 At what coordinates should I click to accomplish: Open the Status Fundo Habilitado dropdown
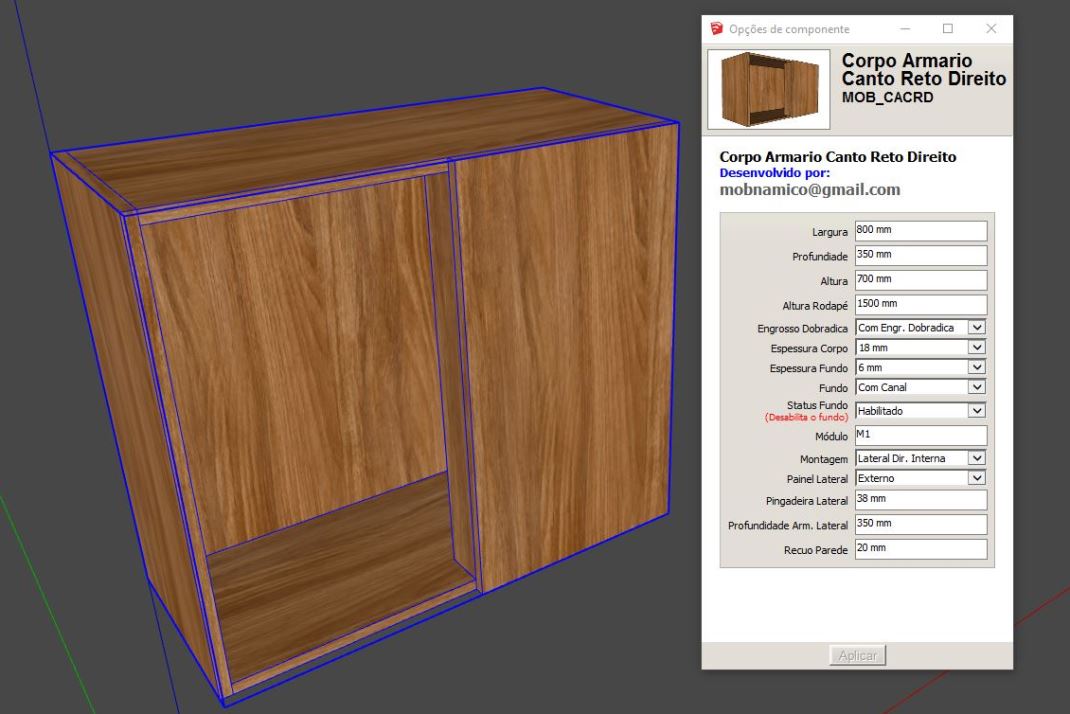(977, 410)
